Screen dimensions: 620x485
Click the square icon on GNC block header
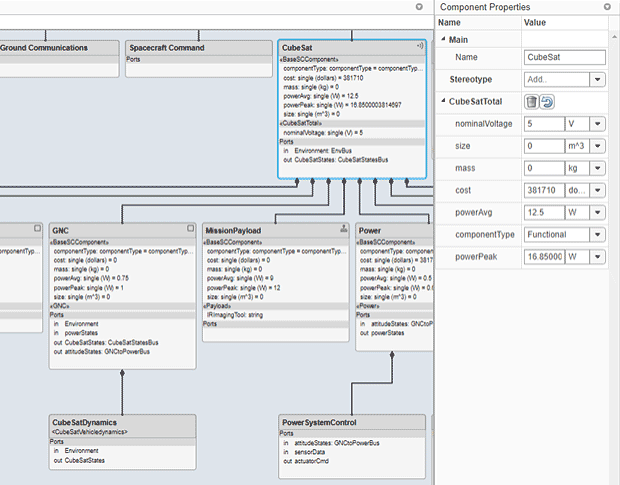(x=190, y=228)
